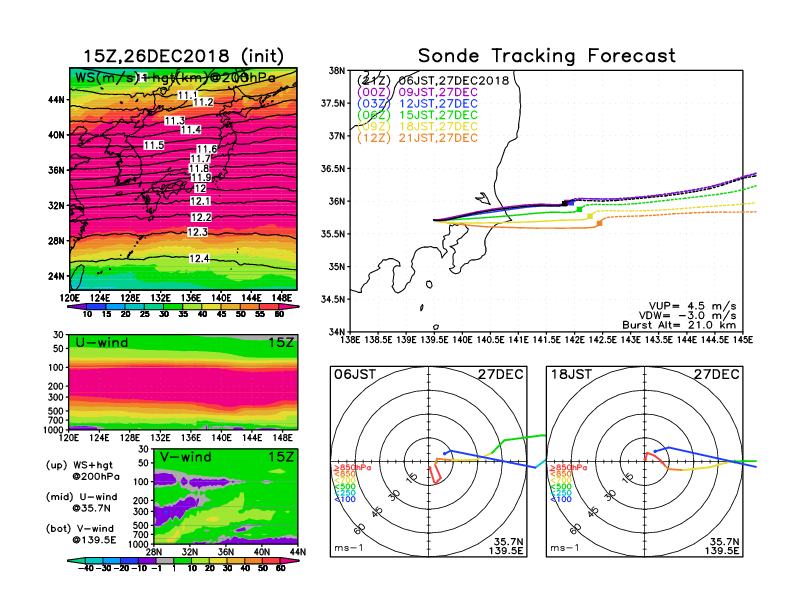Click the orange burst-point square marker on track
This screenshot has height=612, width=792.
click(600, 223)
